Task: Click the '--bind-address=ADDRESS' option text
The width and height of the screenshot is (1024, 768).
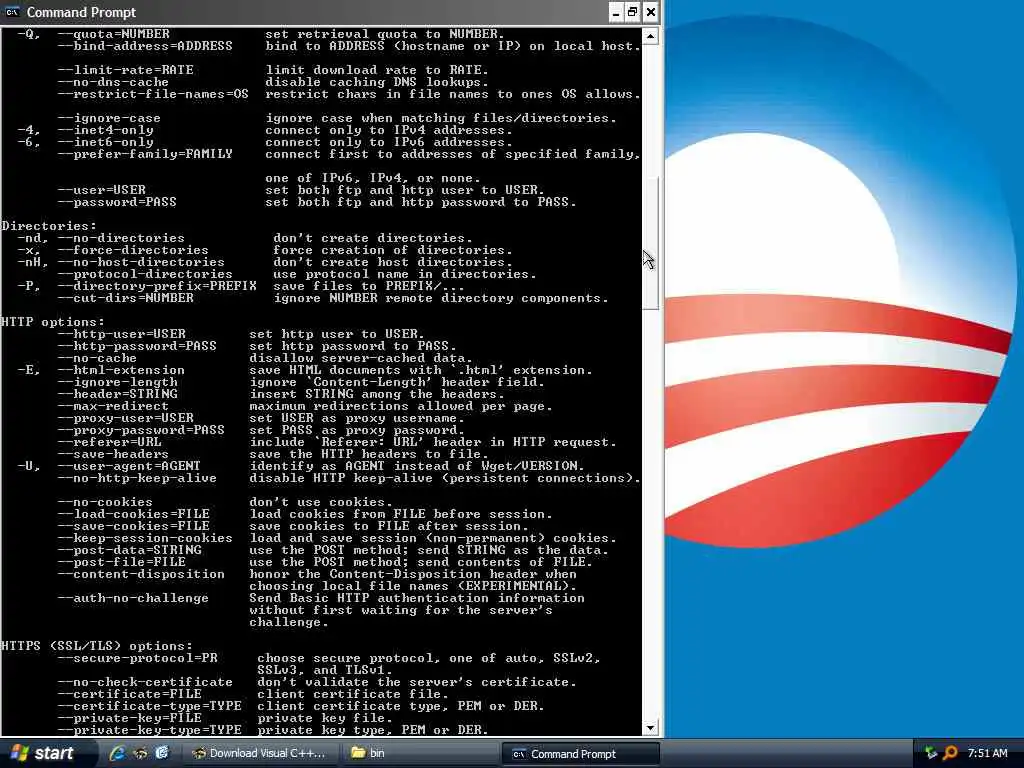Action: tap(144, 46)
